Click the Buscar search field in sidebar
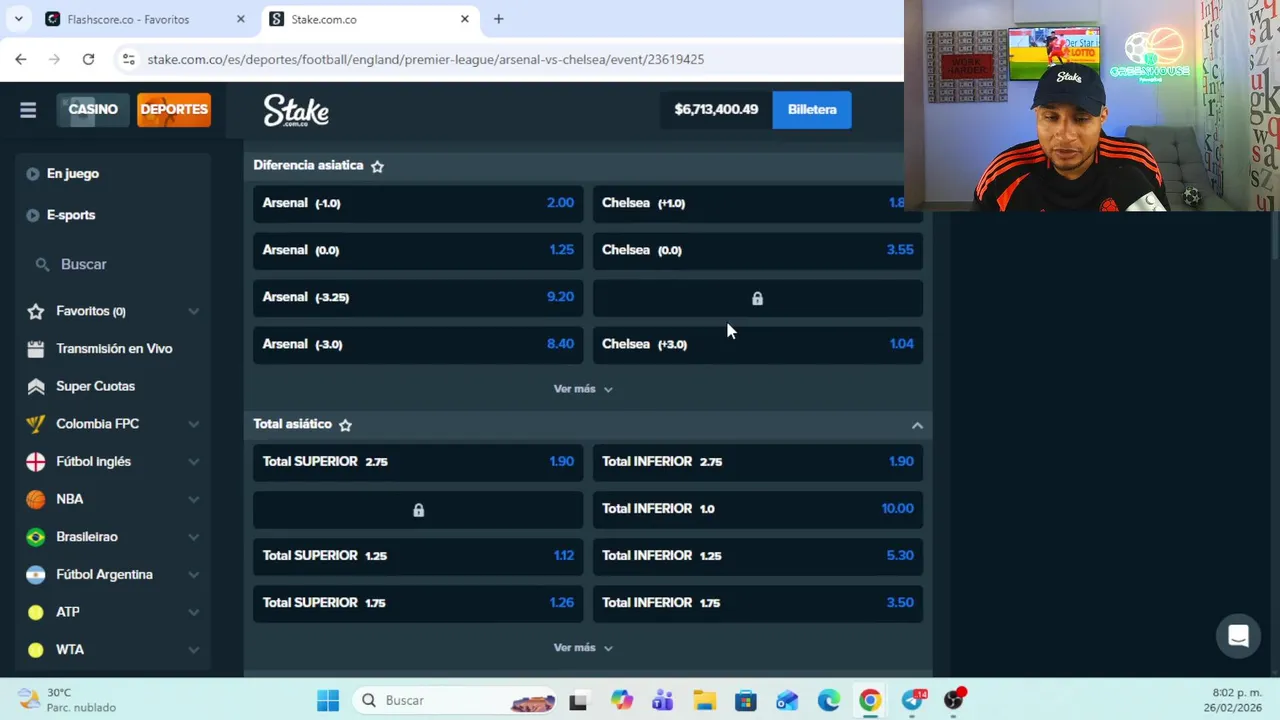The height and width of the screenshot is (720, 1280). (x=113, y=265)
